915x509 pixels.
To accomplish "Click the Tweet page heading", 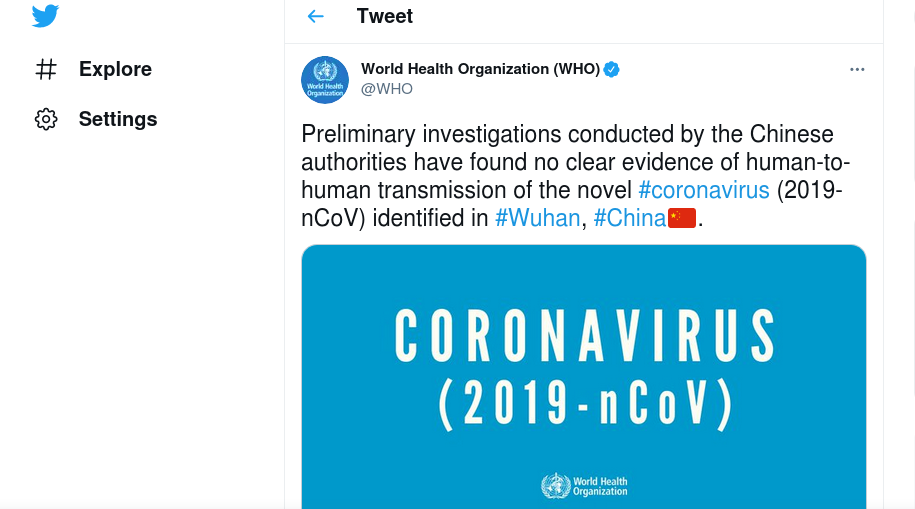I will [x=385, y=16].
